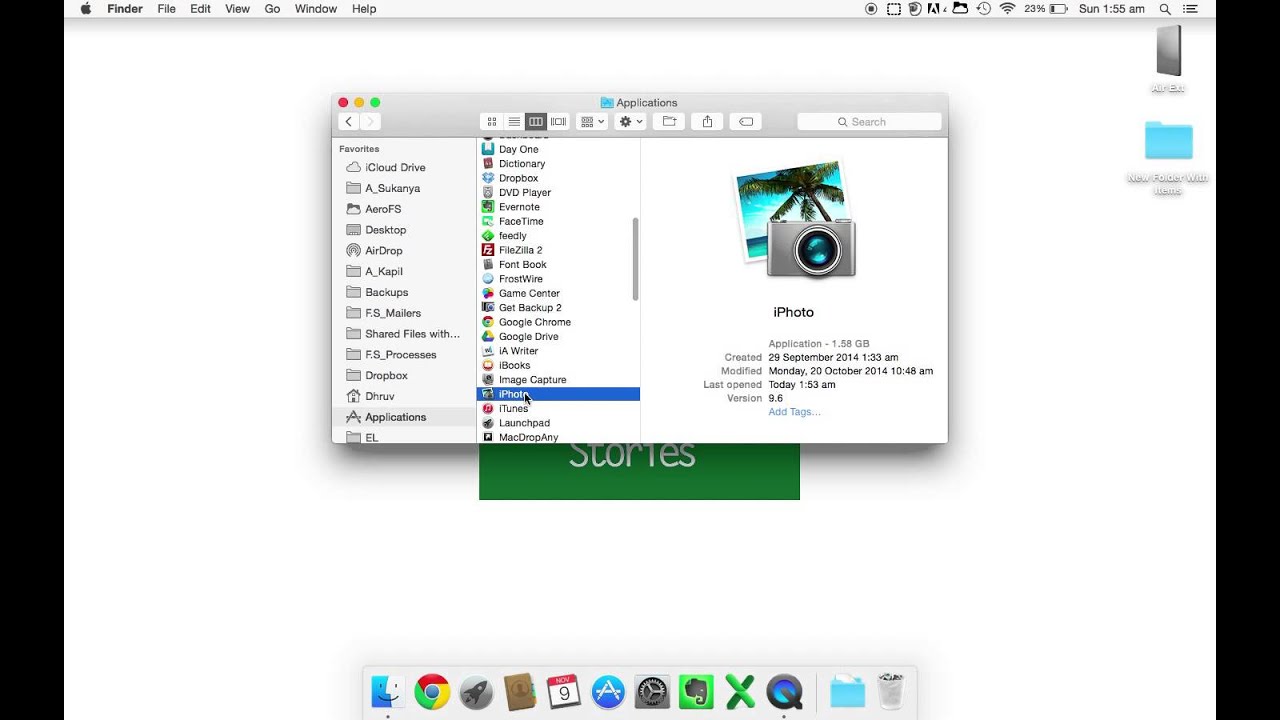Click the Time Machine menu bar icon
1280x720 pixels.
[983, 9]
